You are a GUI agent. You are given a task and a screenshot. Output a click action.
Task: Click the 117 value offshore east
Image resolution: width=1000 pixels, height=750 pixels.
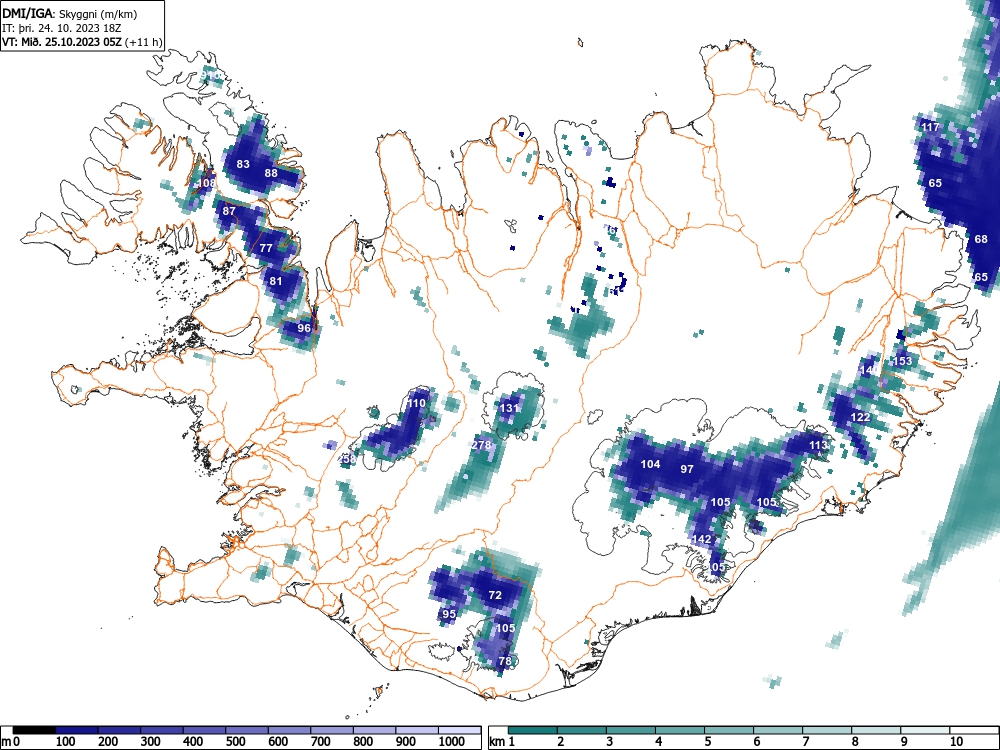tap(930, 127)
